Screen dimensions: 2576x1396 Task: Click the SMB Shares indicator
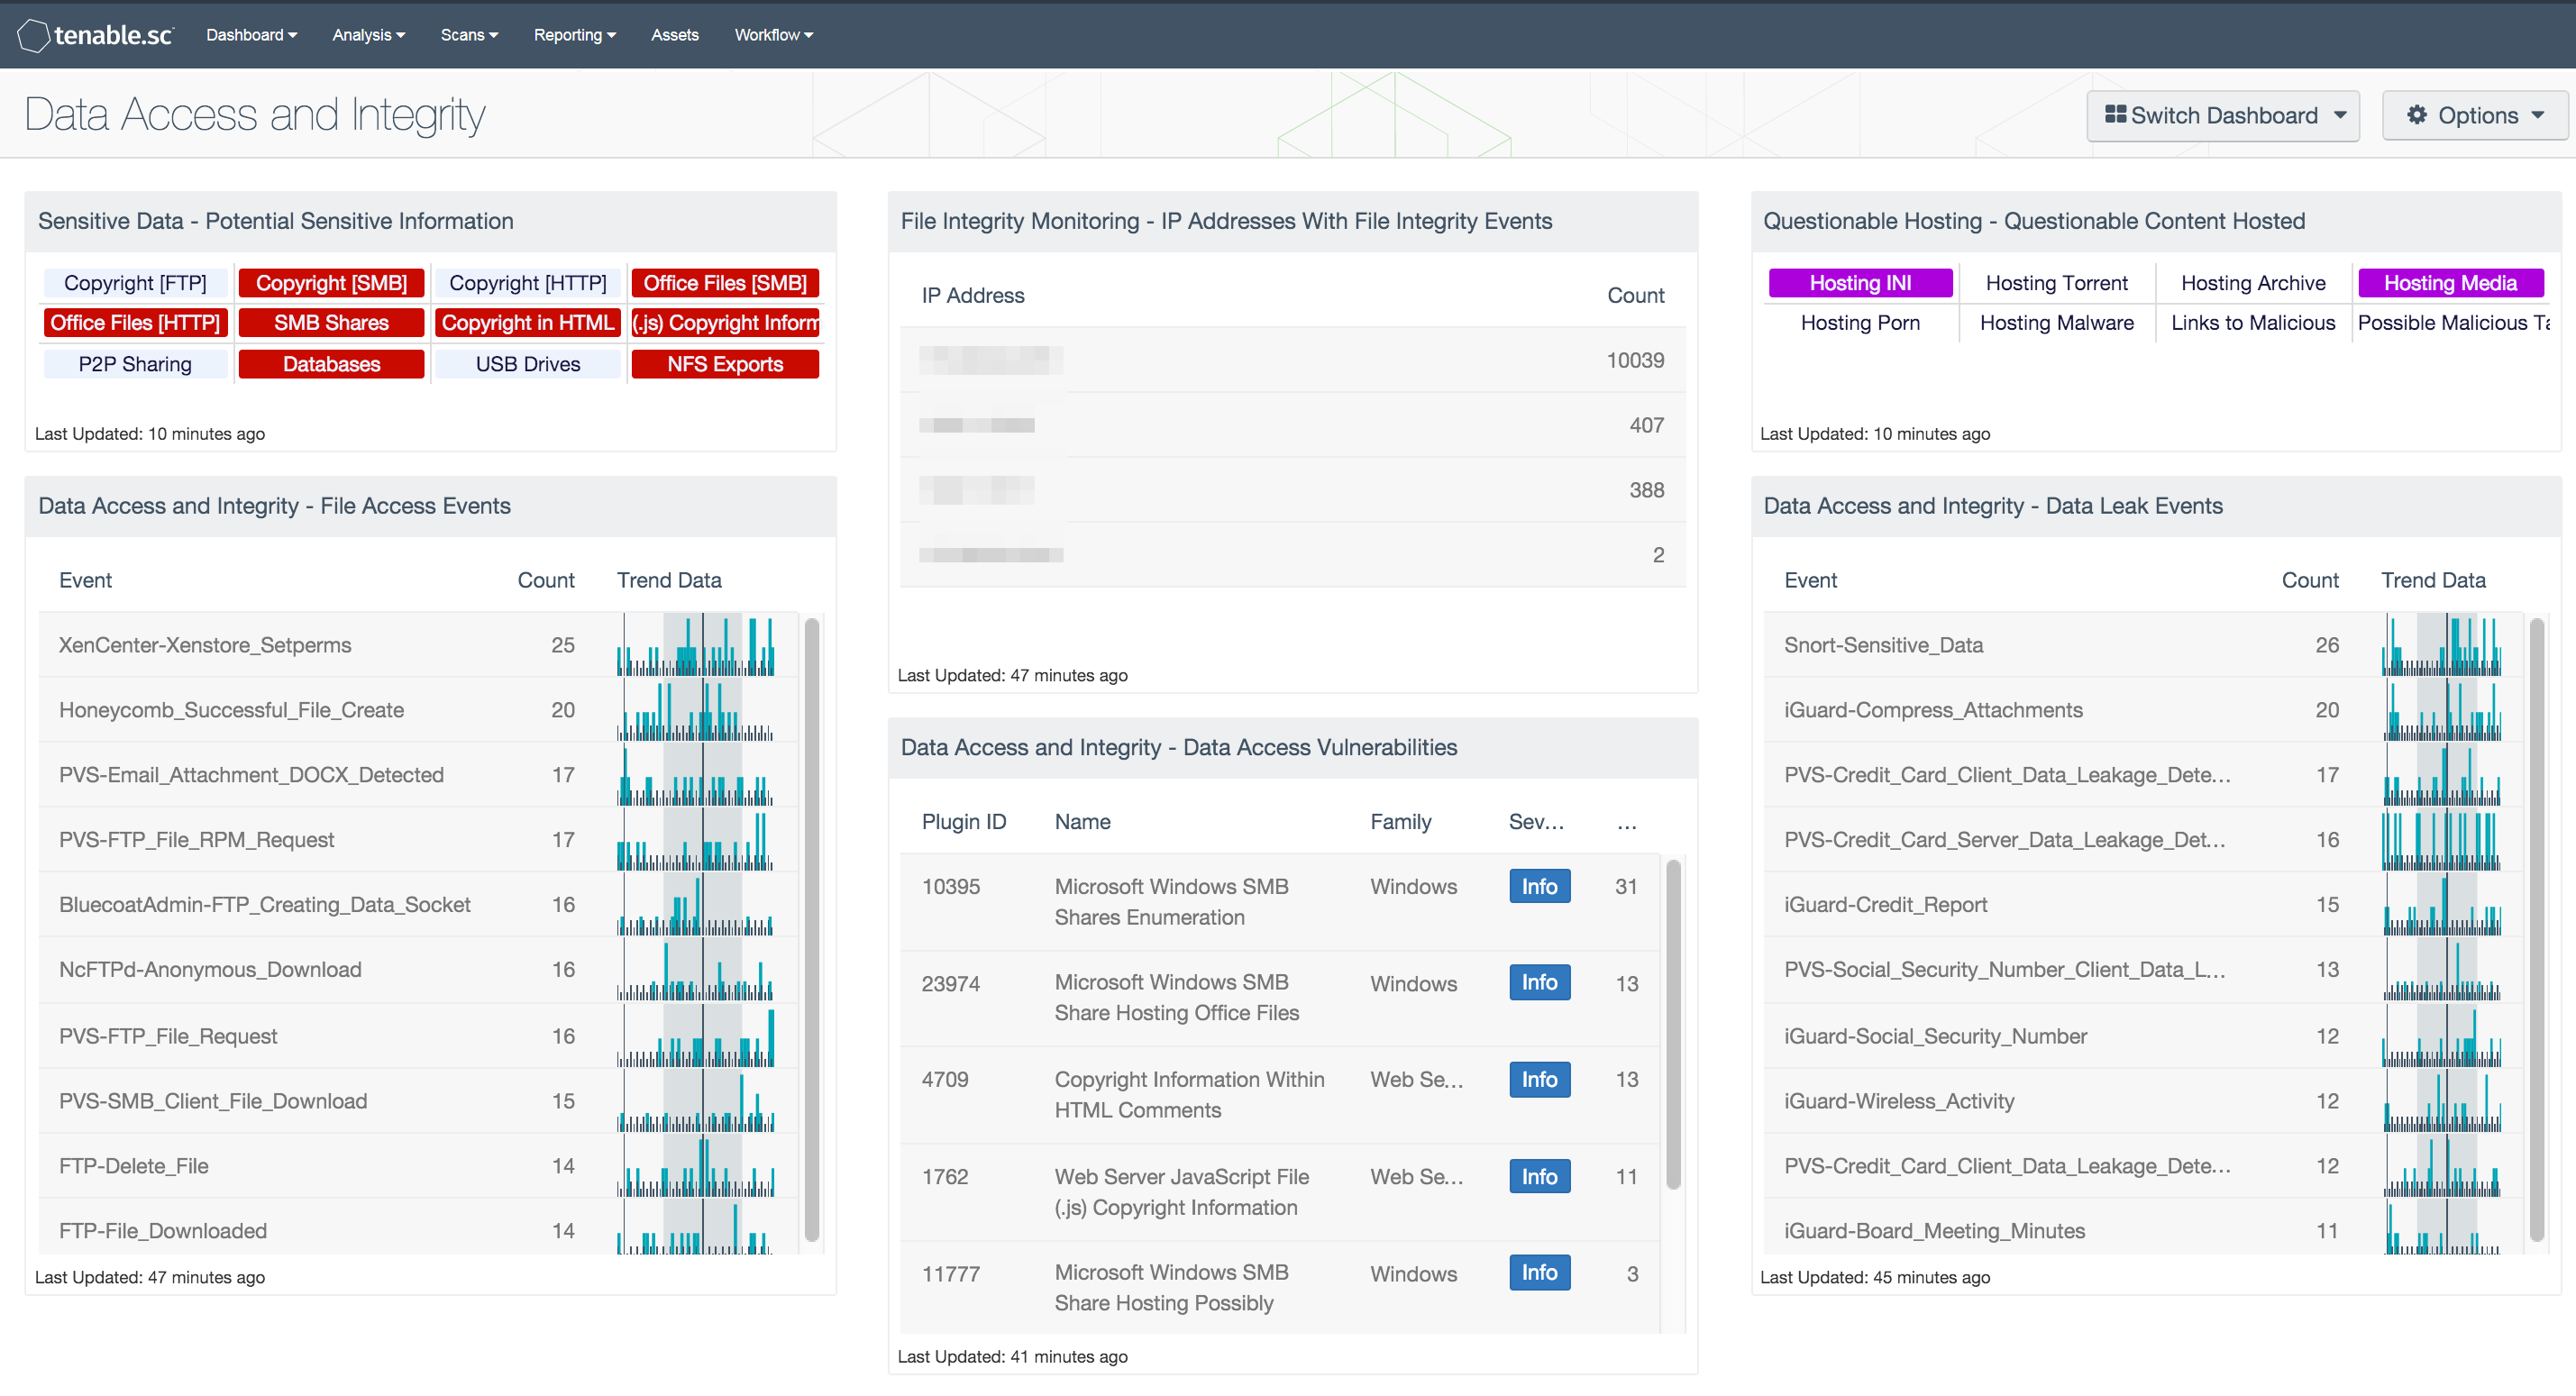pos(331,323)
